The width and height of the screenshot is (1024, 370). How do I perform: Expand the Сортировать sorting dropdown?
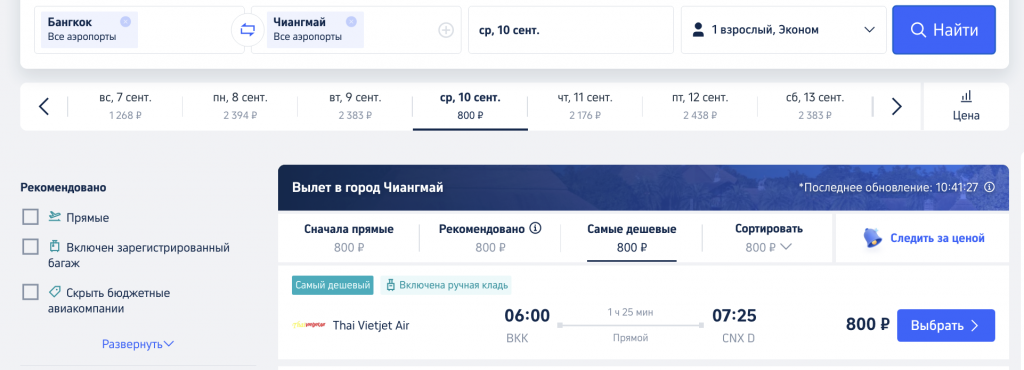(x=769, y=238)
